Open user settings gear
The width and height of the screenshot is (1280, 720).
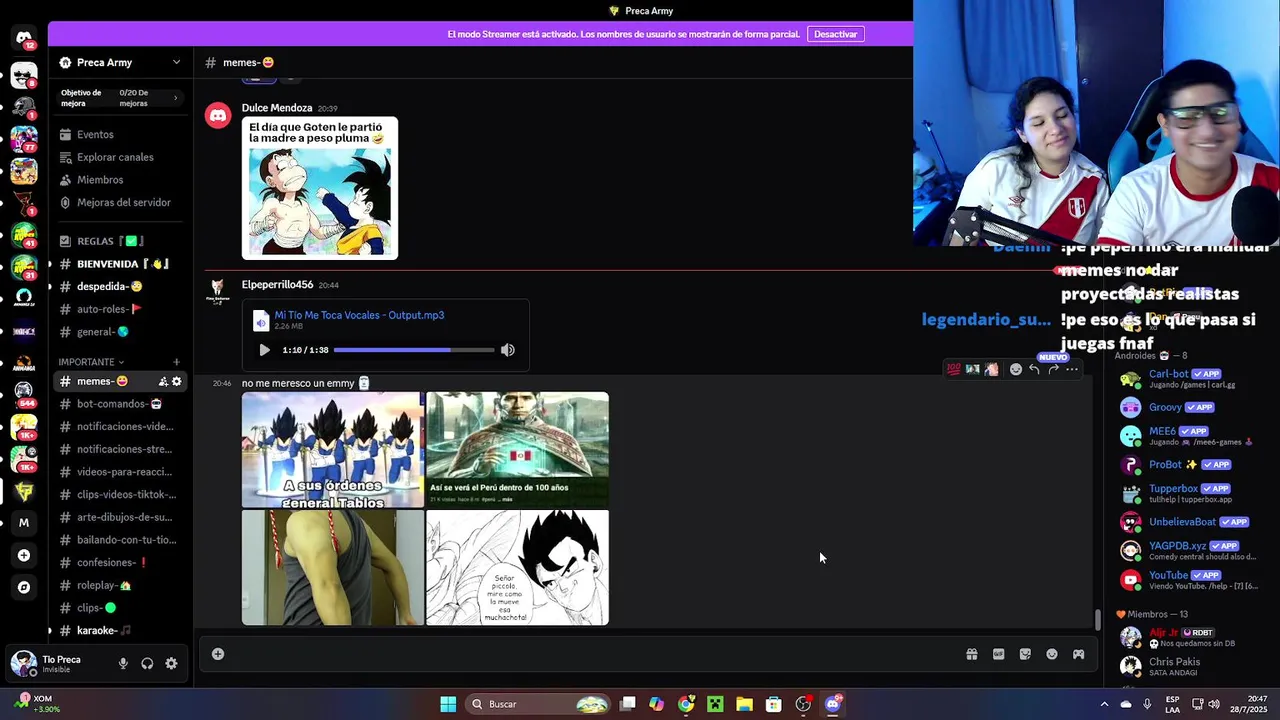[171, 663]
